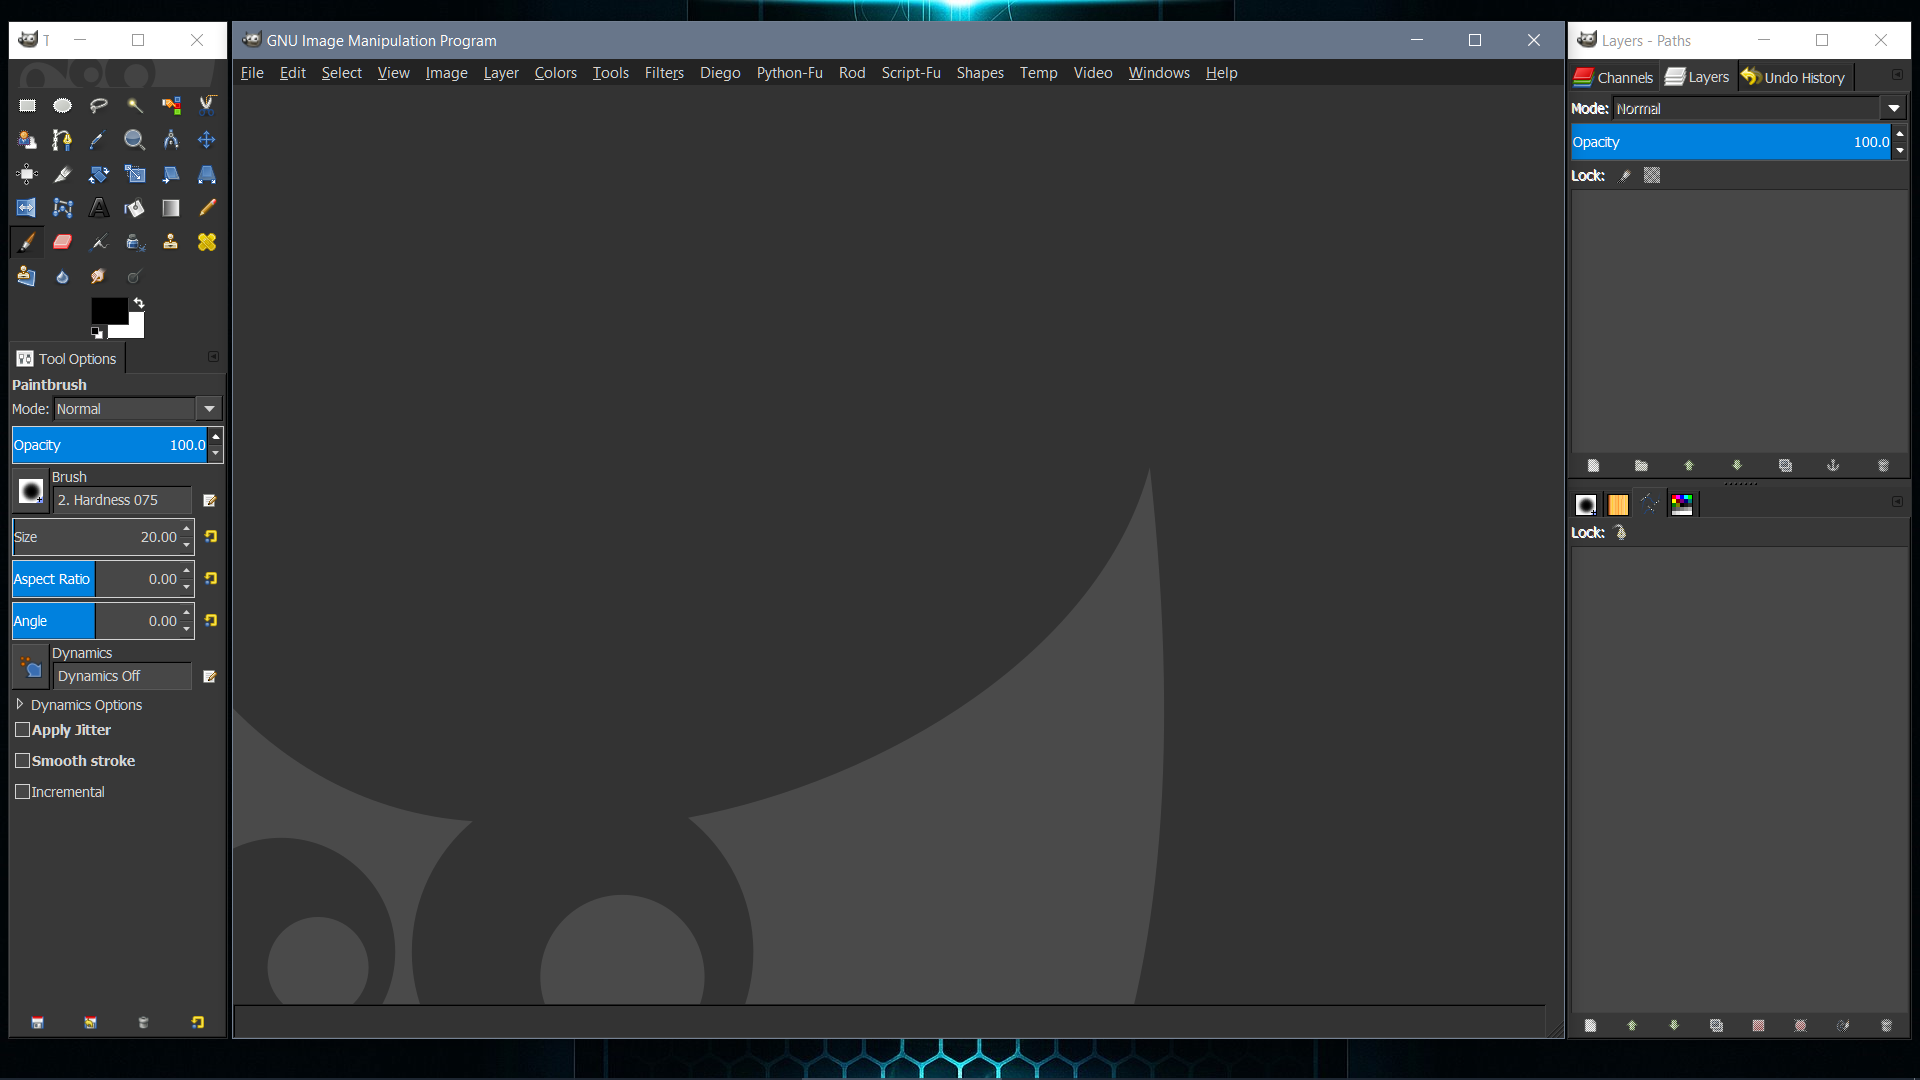Toggle Lock alpha channel in Layers panel
This screenshot has width=1920, height=1080.
[x=1652, y=176]
